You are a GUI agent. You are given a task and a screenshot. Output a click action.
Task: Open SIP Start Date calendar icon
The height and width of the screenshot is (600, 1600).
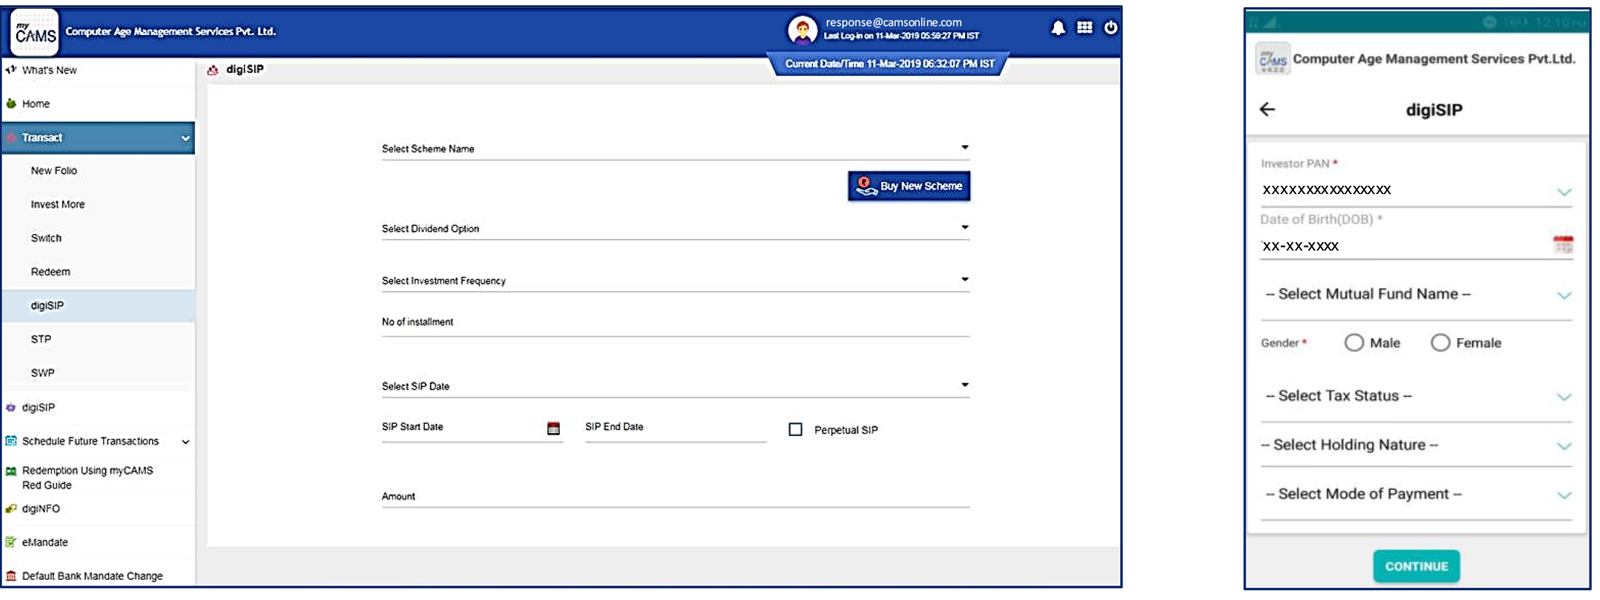point(553,429)
